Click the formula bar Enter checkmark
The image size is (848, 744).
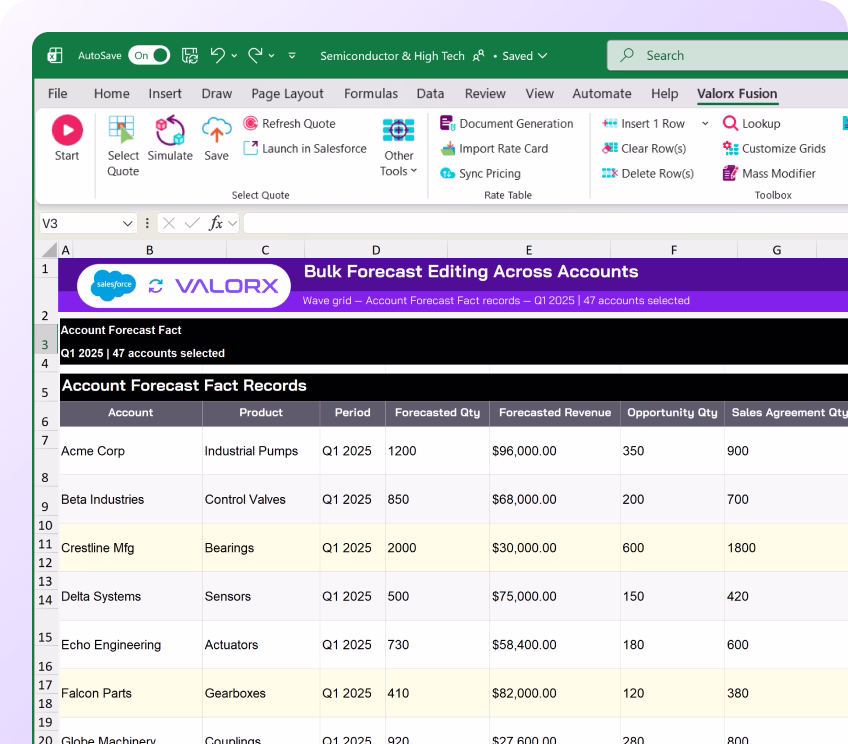[192, 223]
